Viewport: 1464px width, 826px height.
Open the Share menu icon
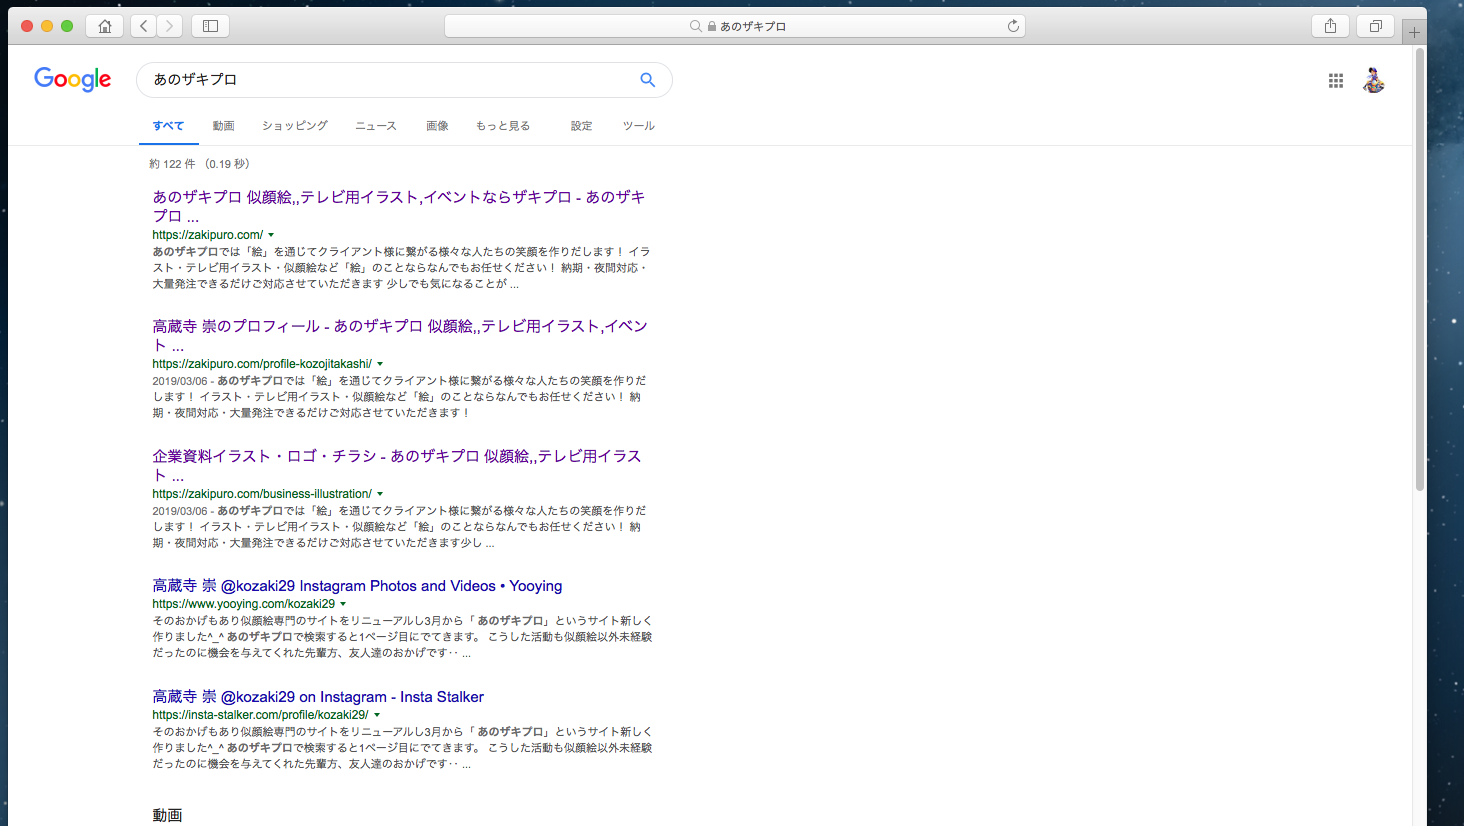pos(1330,26)
